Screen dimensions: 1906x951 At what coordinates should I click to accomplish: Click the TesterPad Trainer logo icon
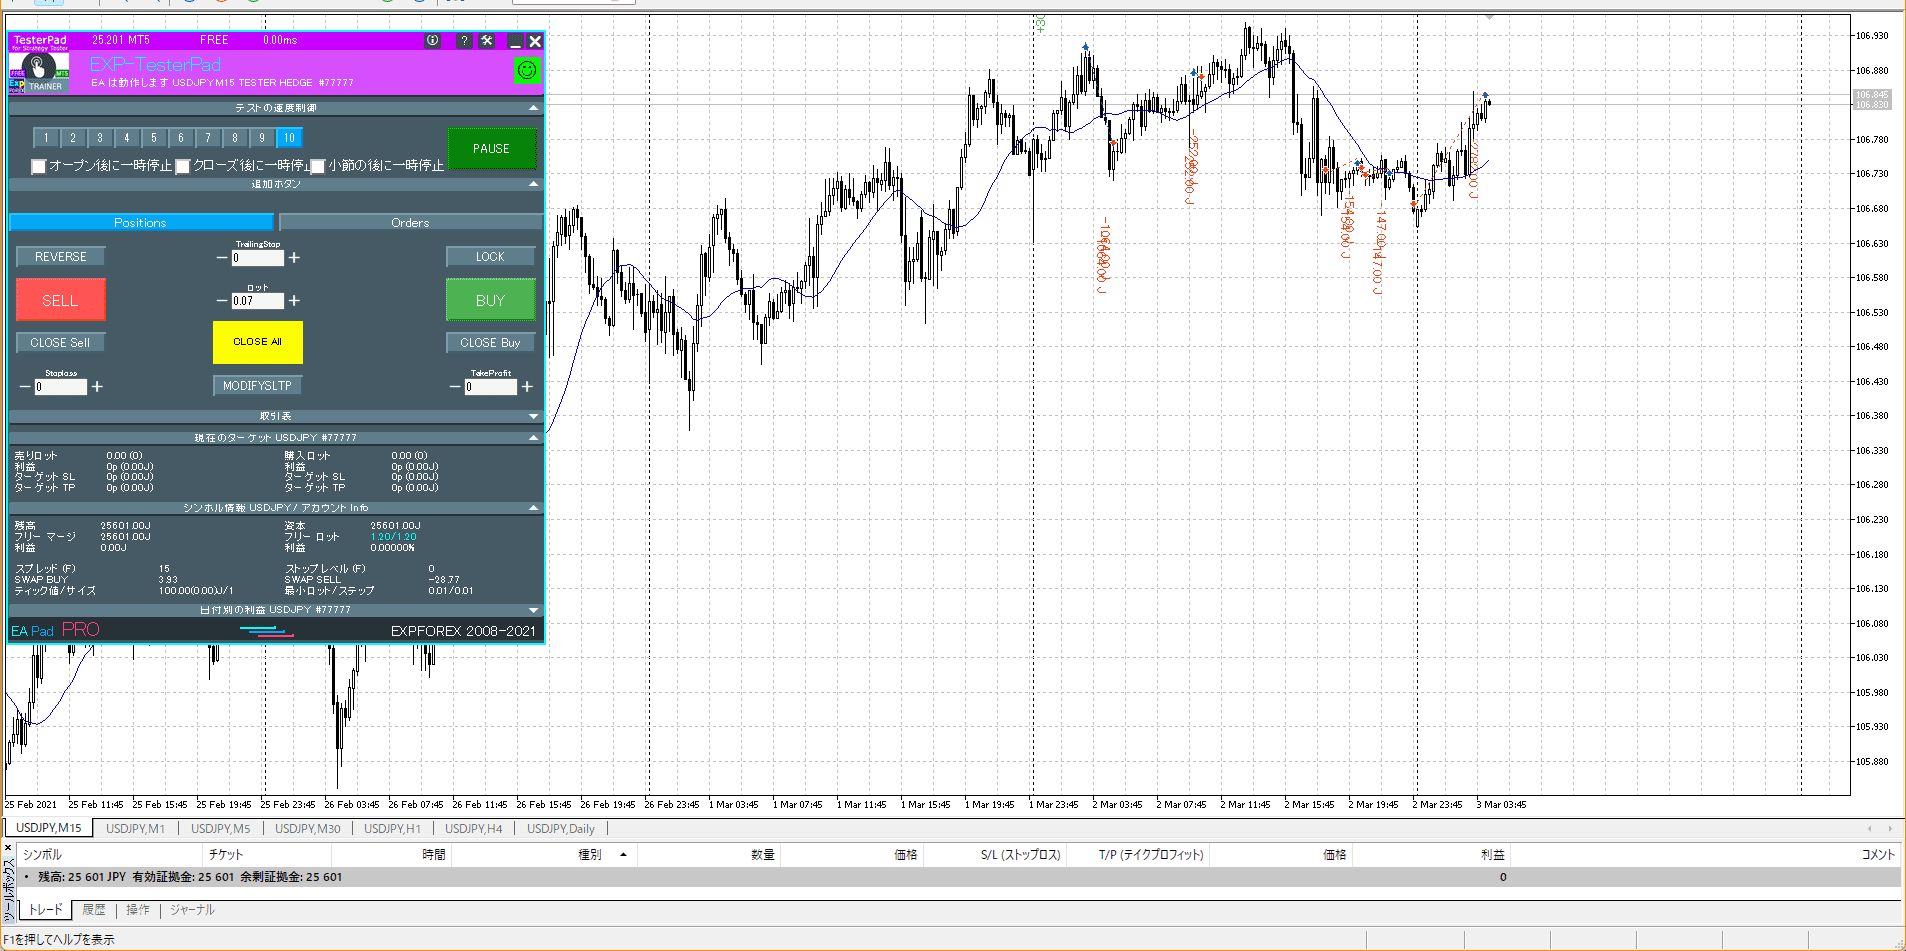(38, 71)
